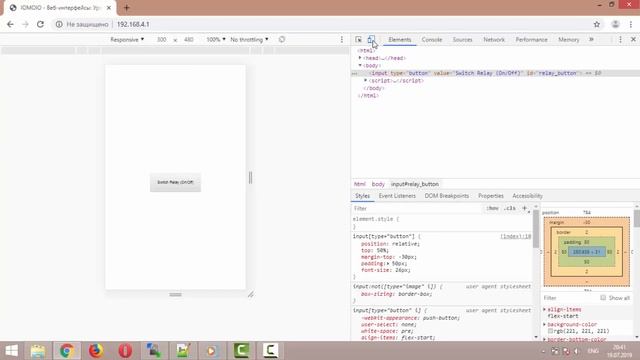640x360 pixels.
Task: Expand the align-items computed property
Action: (544, 309)
